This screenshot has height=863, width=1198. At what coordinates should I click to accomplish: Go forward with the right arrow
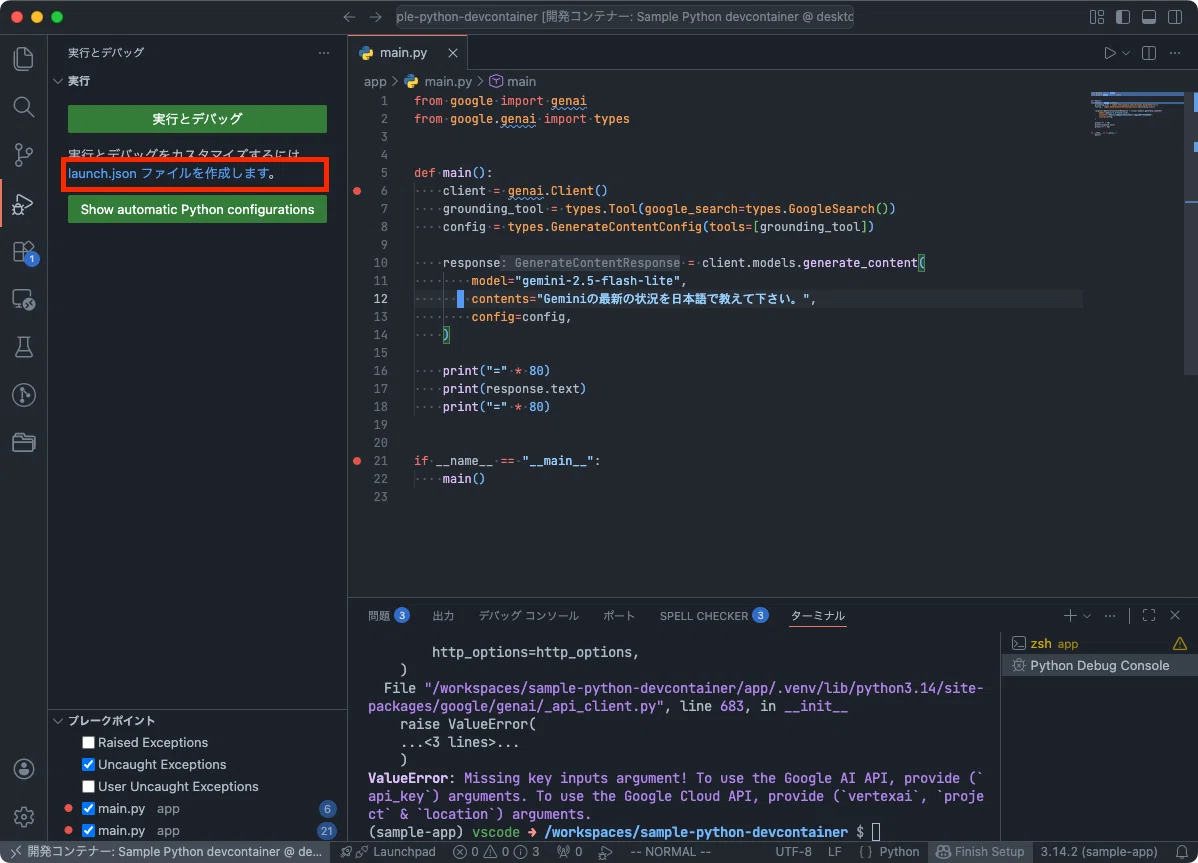click(x=375, y=17)
